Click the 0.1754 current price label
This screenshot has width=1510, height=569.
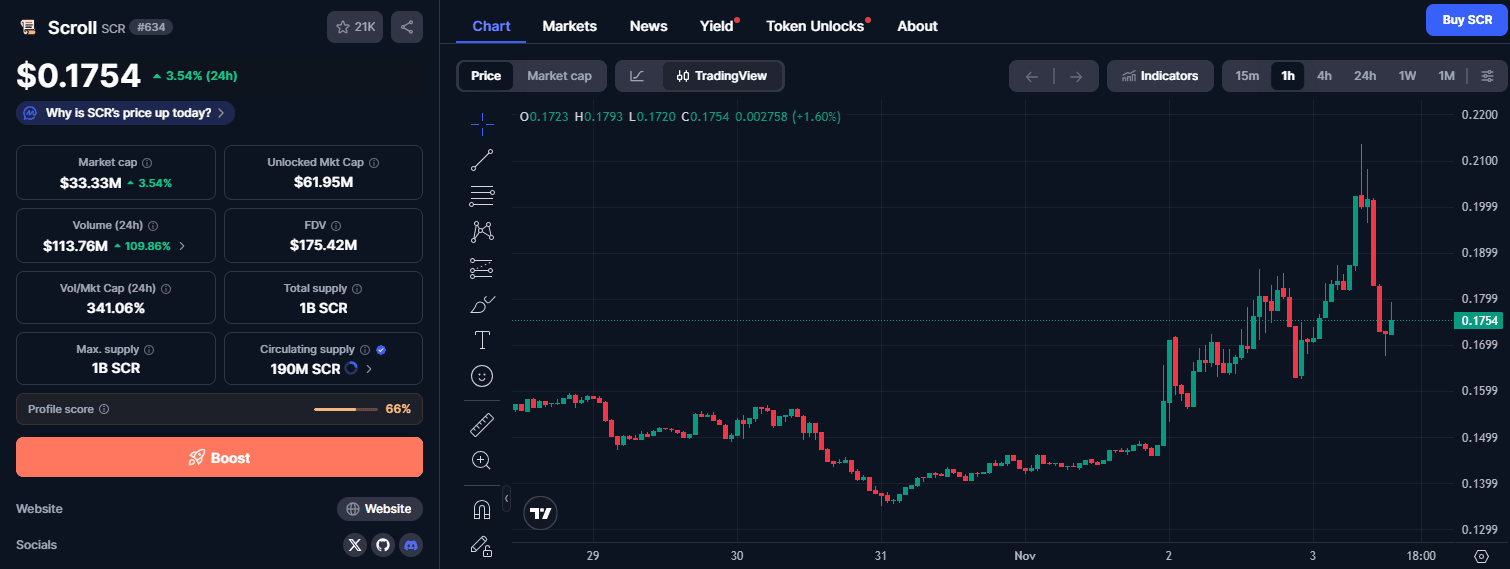coord(1479,321)
